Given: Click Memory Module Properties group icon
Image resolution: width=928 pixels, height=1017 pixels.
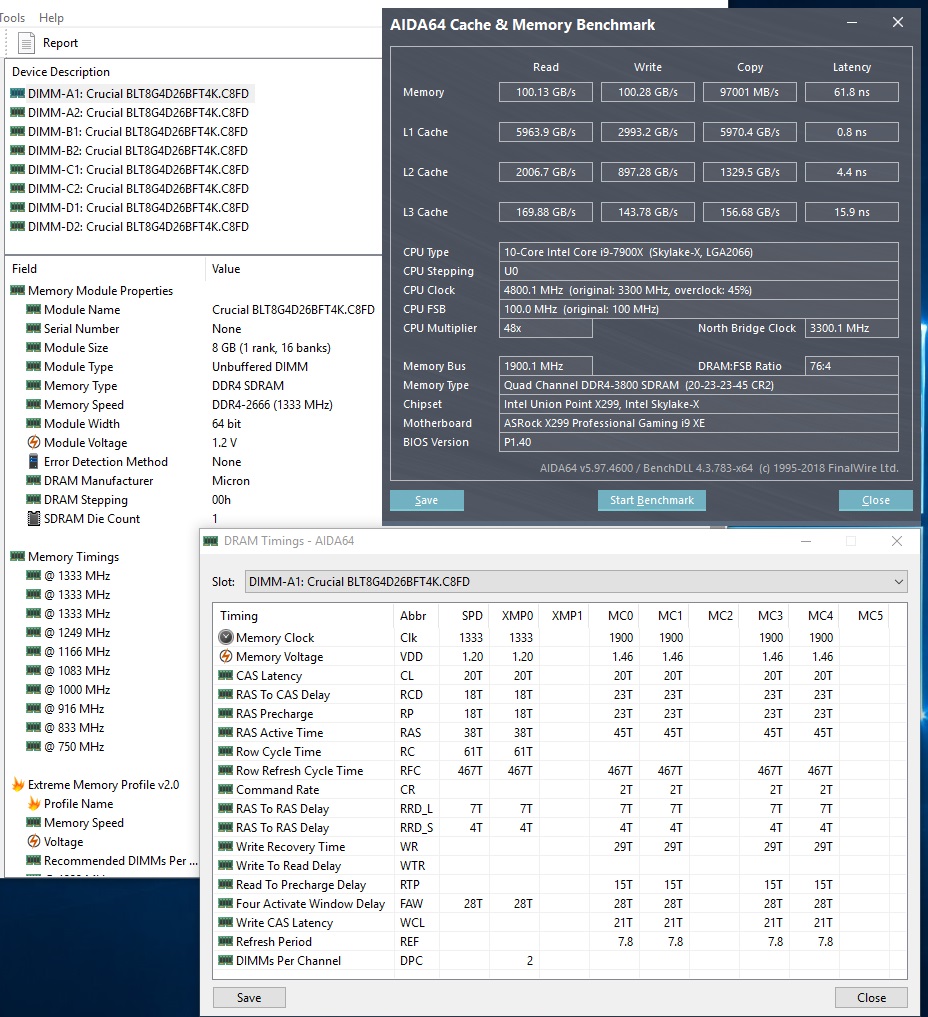Looking at the screenshot, I should point(18,291).
